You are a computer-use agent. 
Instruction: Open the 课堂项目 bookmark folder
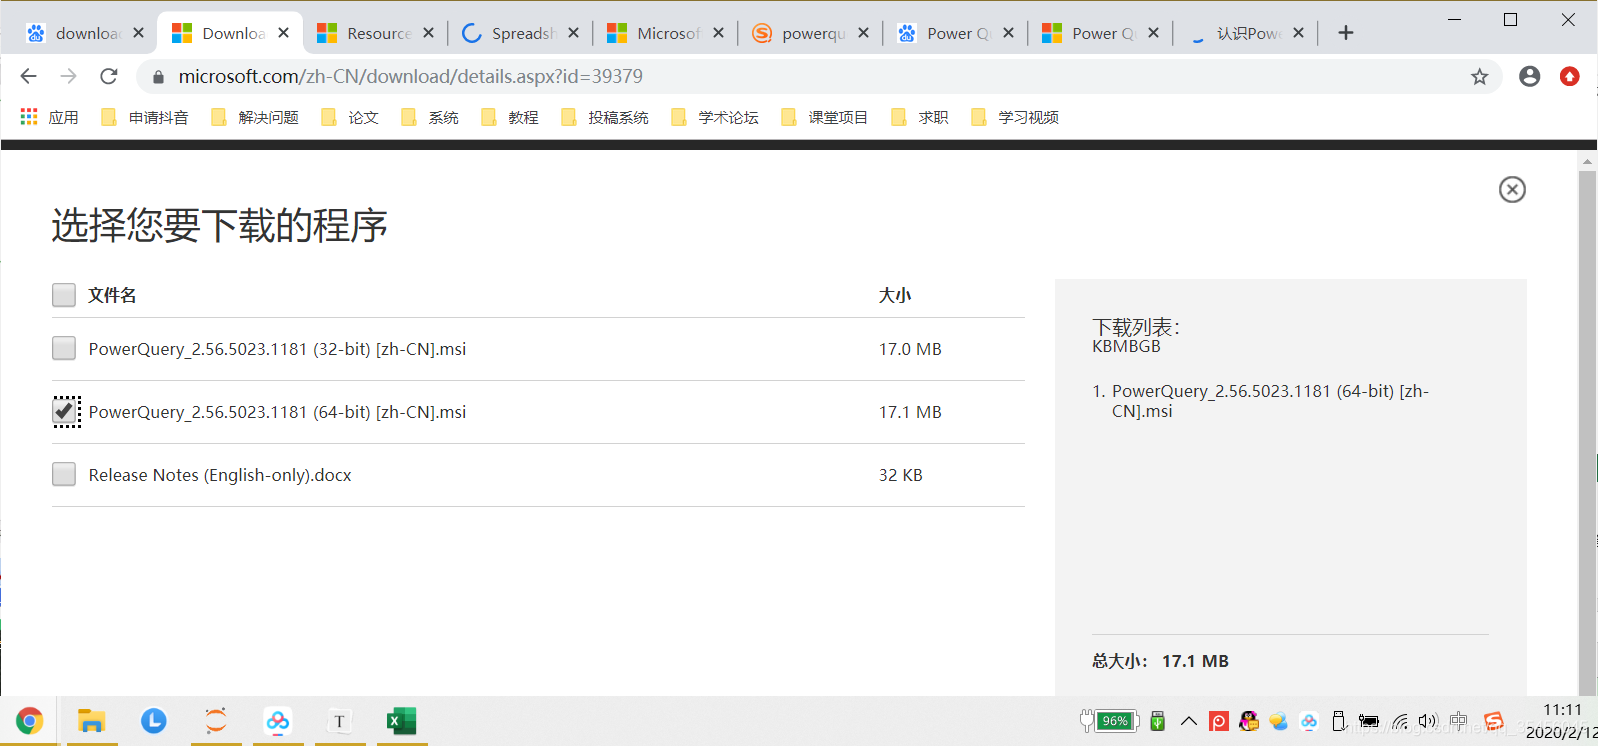coord(825,117)
